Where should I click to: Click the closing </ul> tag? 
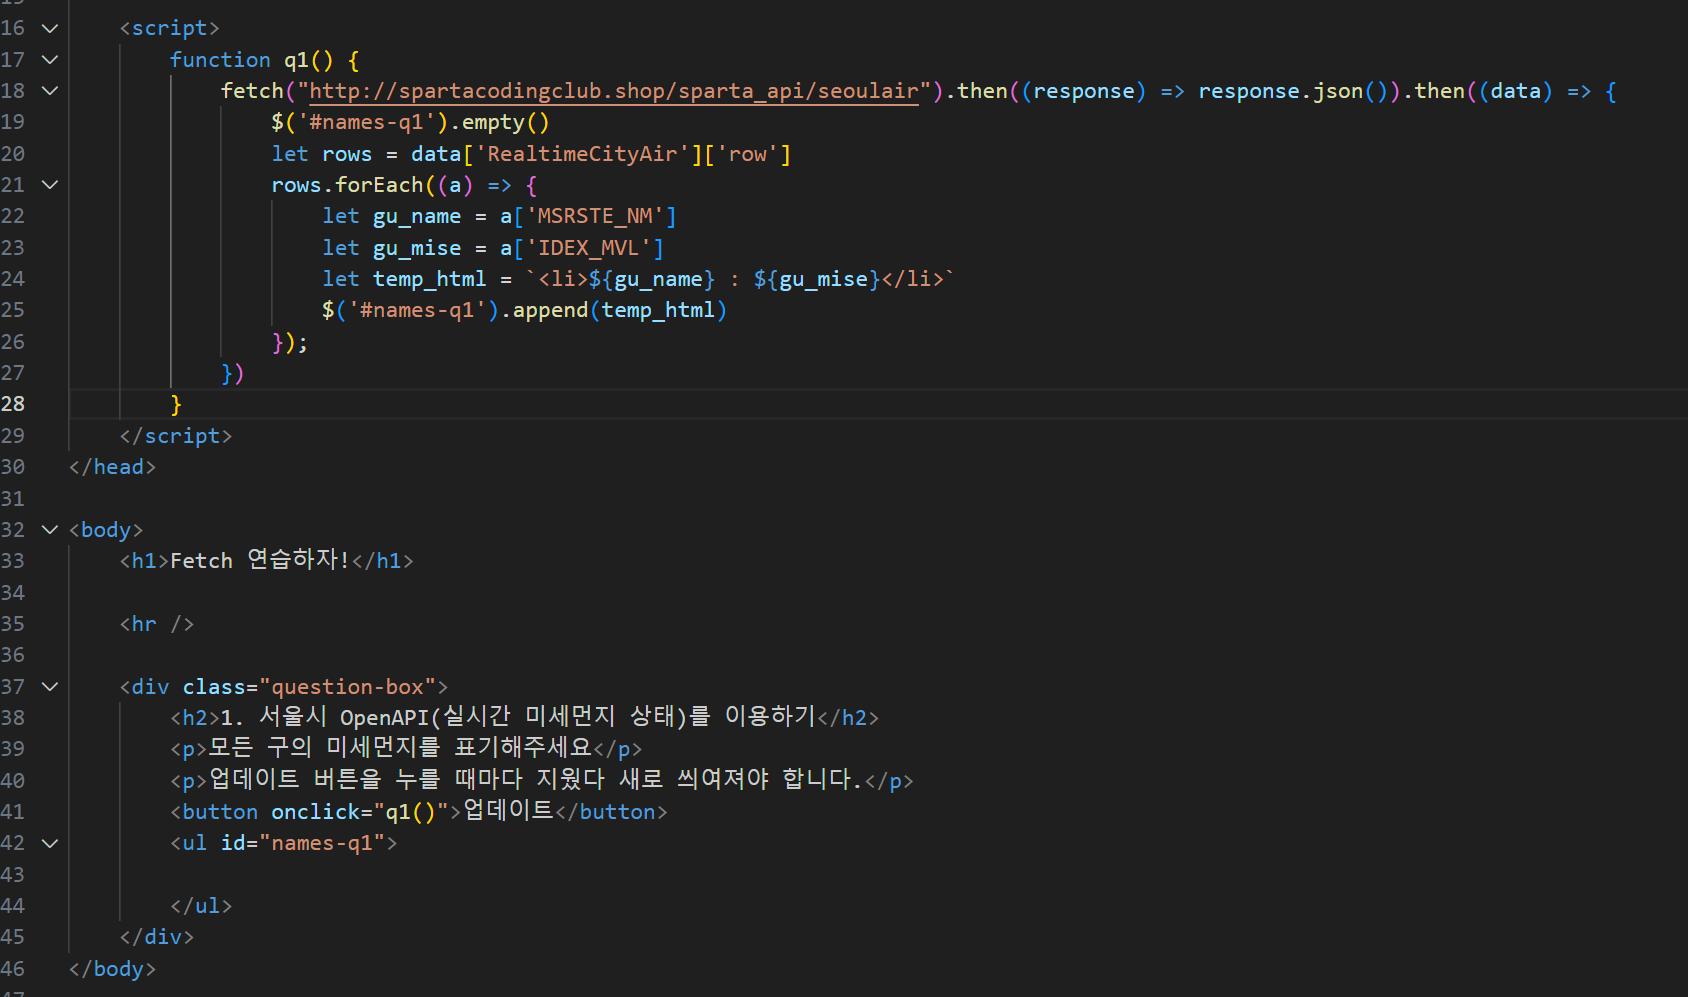[201, 906]
